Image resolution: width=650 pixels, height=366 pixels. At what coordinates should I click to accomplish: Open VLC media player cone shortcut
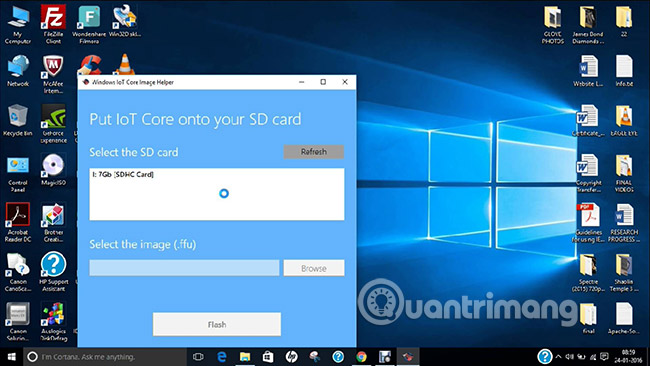[124, 64]
